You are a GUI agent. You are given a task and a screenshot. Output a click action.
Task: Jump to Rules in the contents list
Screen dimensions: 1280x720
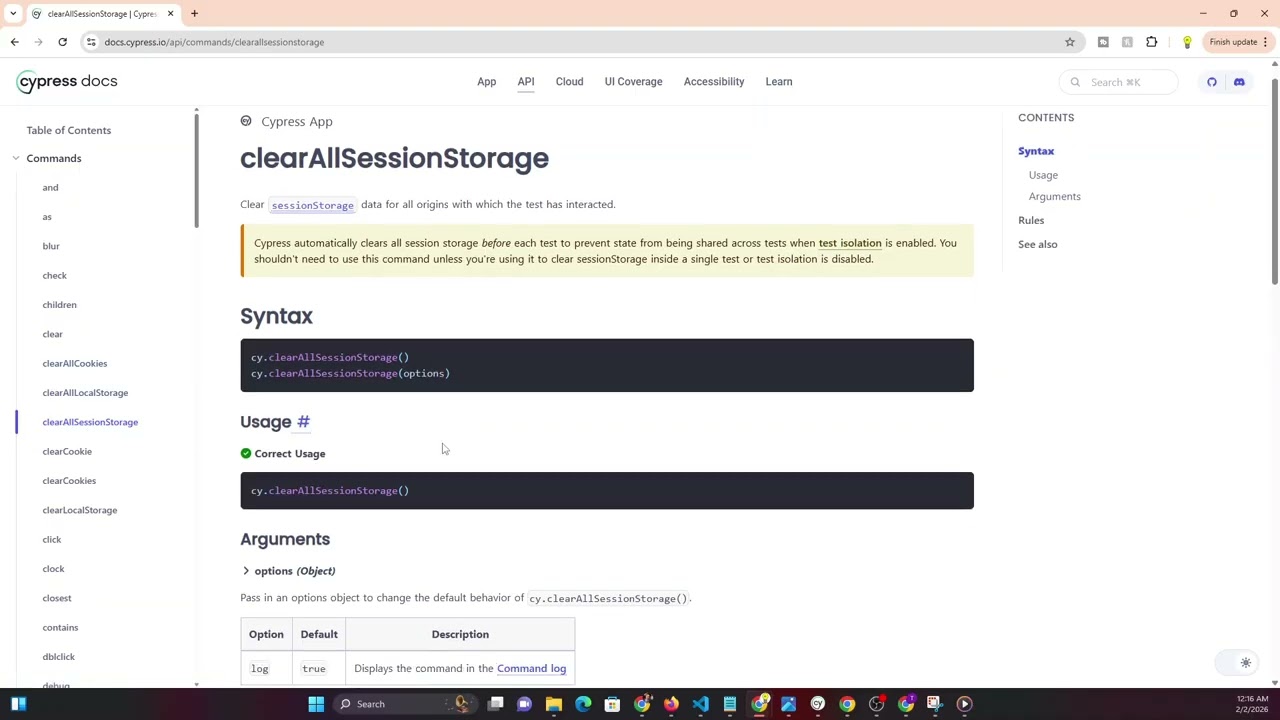click(1031, 220)
